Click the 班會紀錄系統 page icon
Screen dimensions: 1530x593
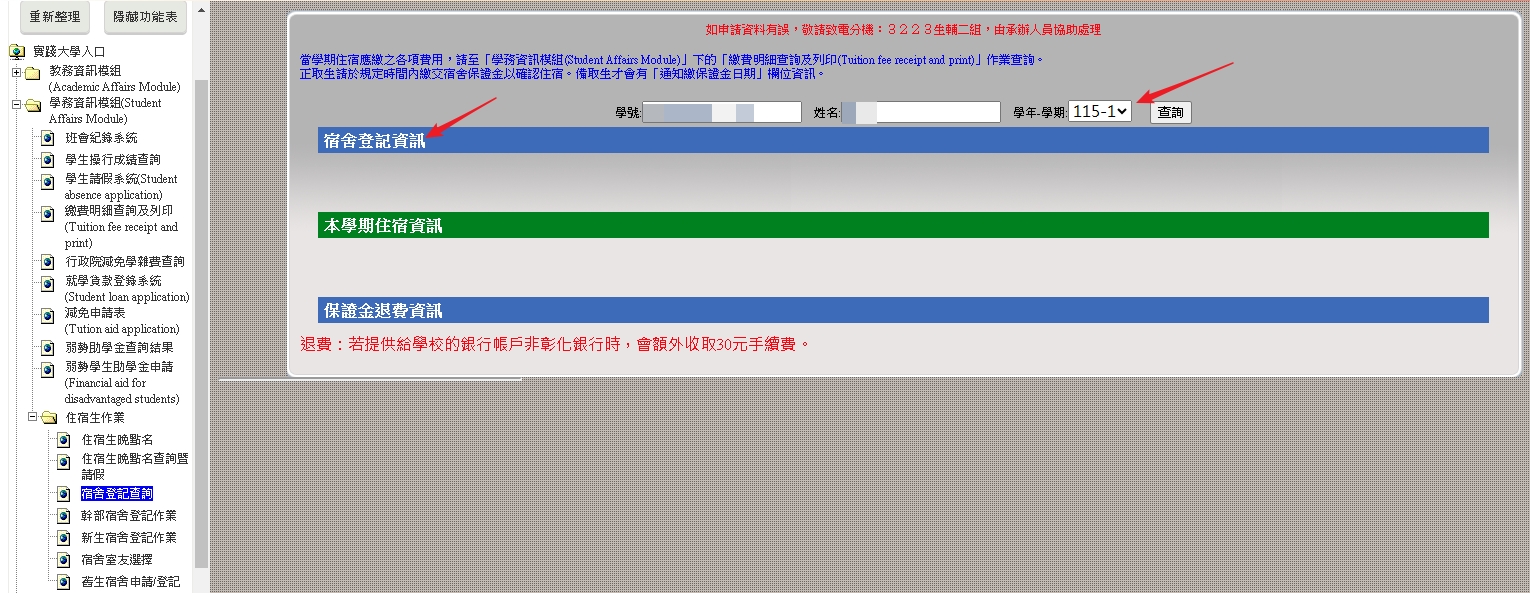pyautogui.click(x=47, y=138)
